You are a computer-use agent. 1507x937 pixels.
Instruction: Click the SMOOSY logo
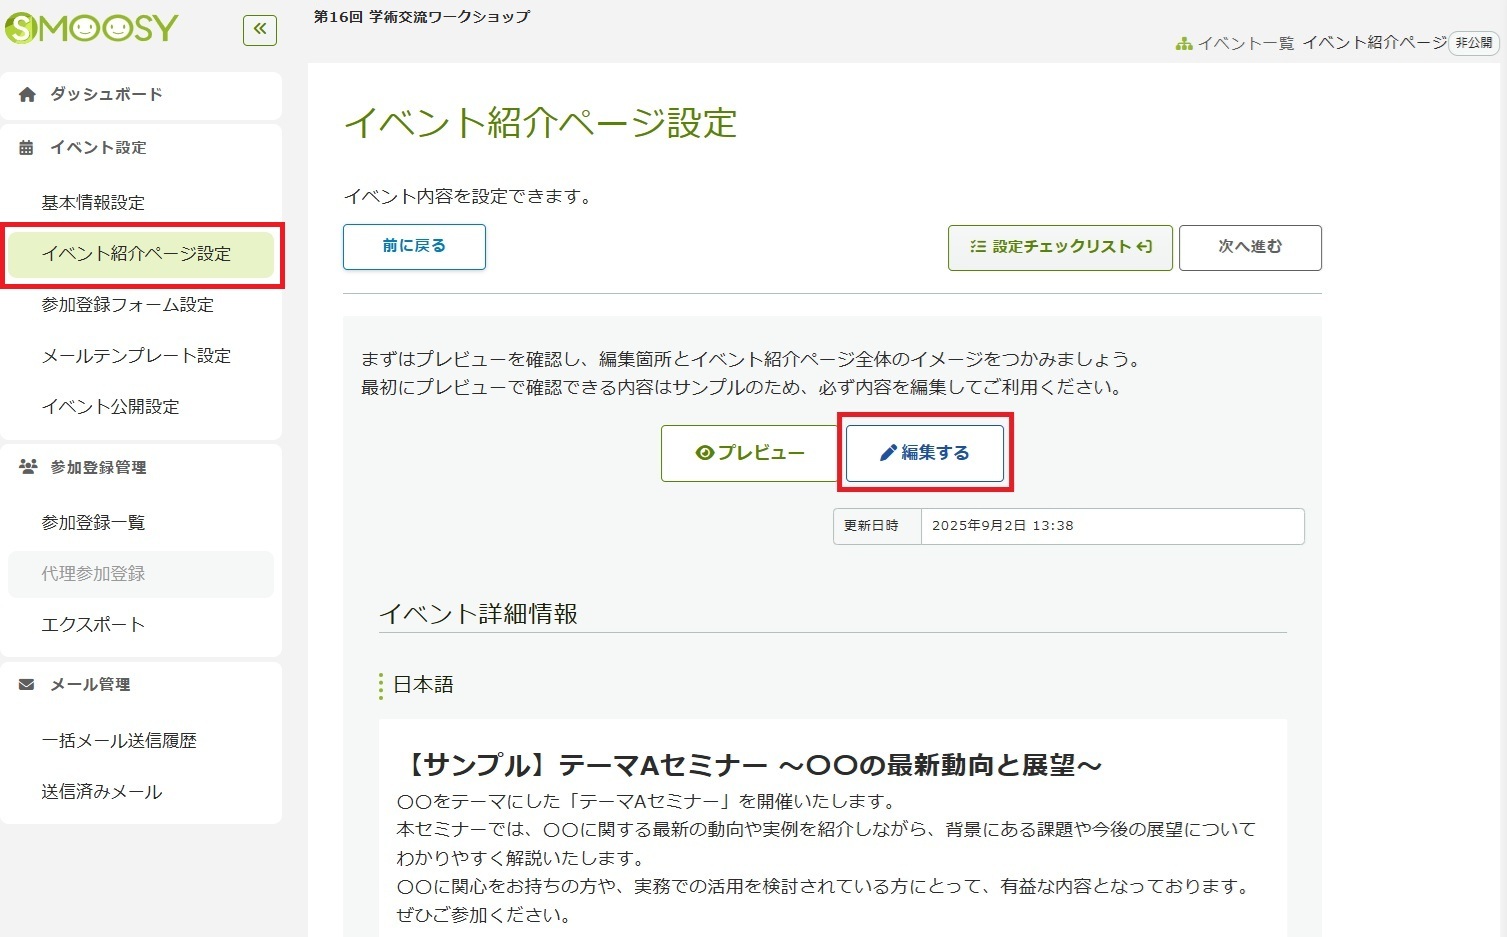tap(92, 28)
